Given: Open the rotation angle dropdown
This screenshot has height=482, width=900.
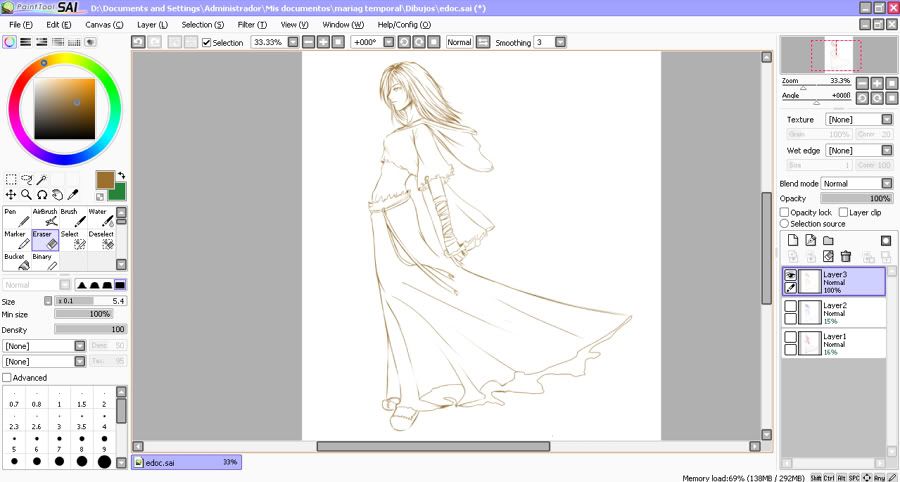Looking at the screenshot, I should pos(389,42).
